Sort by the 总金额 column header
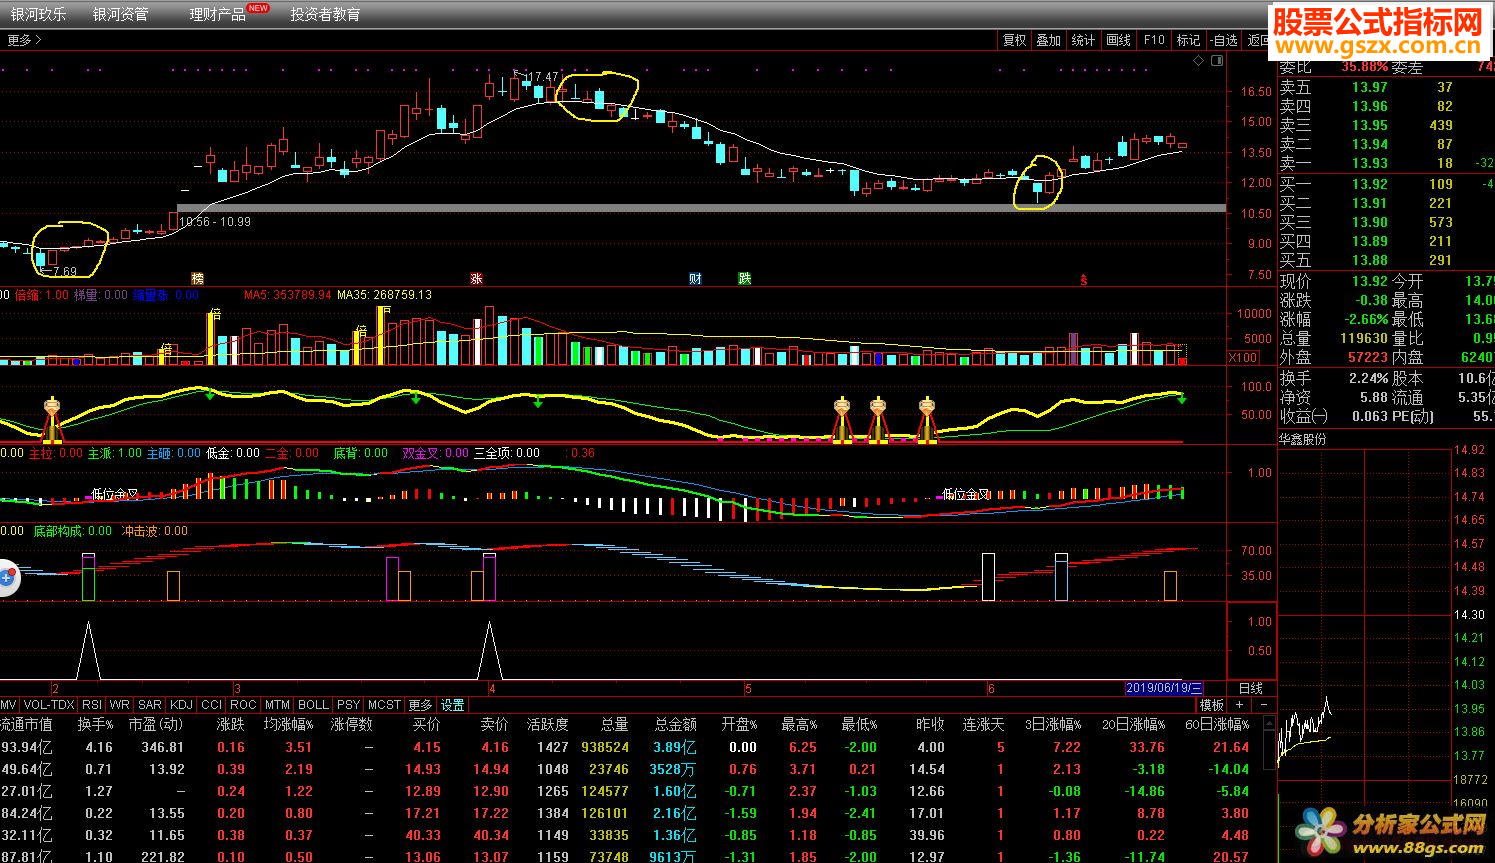Viewport: 1495px width, 863px height. click(675, 724)
